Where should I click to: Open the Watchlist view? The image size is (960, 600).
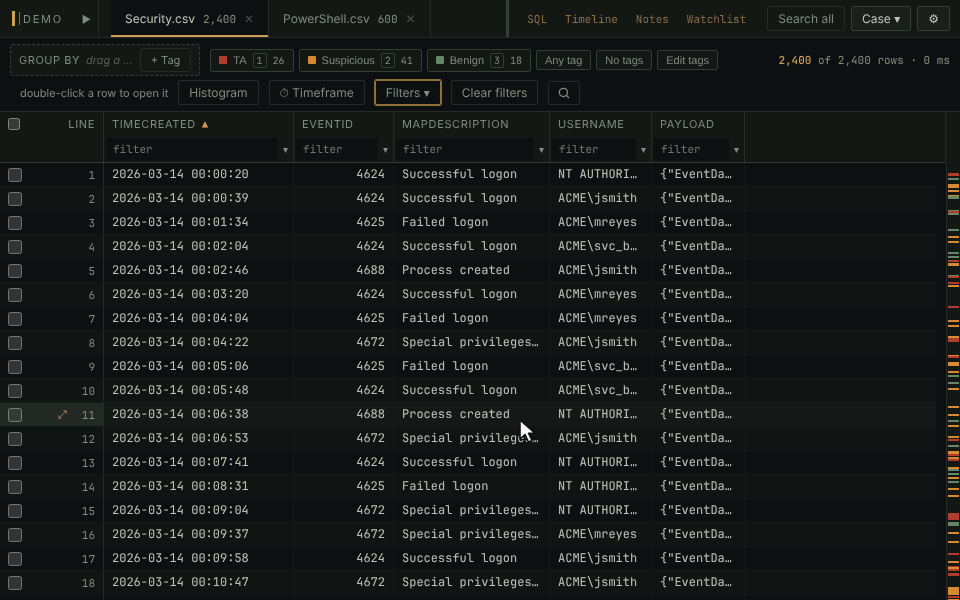click(716, 19)
